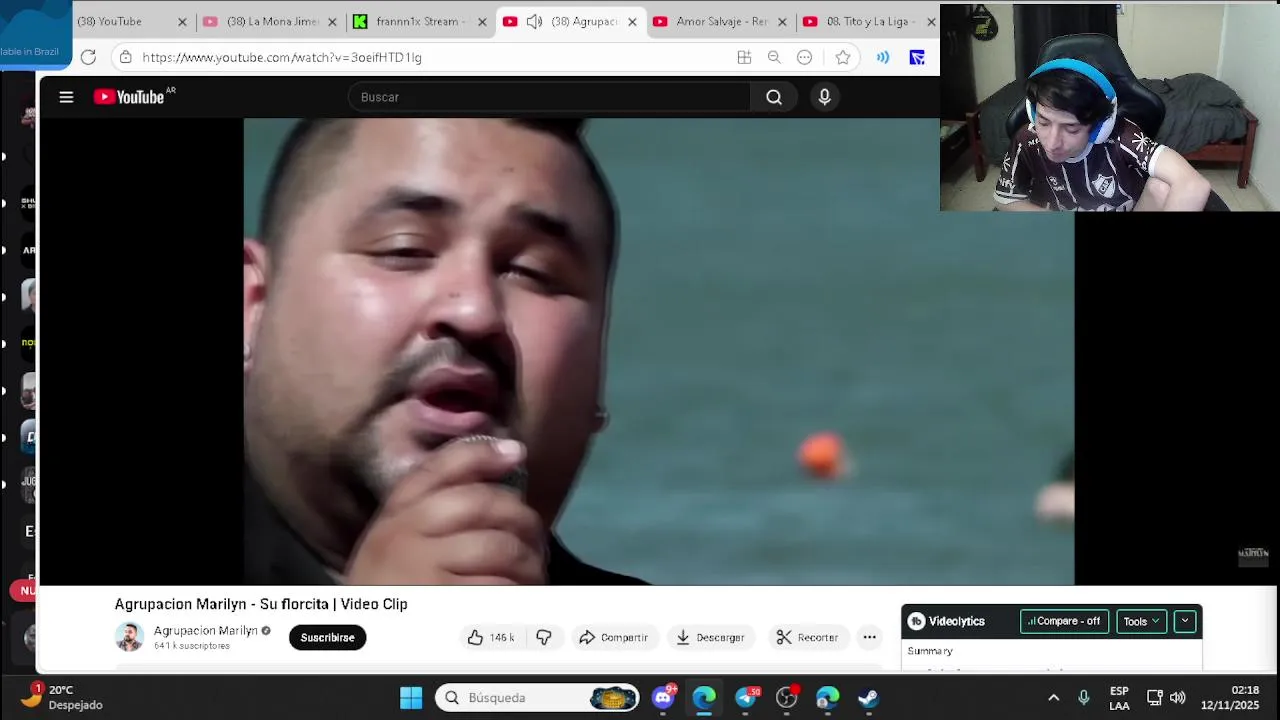1280x720 pixels.
Task: Pause the video by clicking the player
Action: [x=658, y=351]
